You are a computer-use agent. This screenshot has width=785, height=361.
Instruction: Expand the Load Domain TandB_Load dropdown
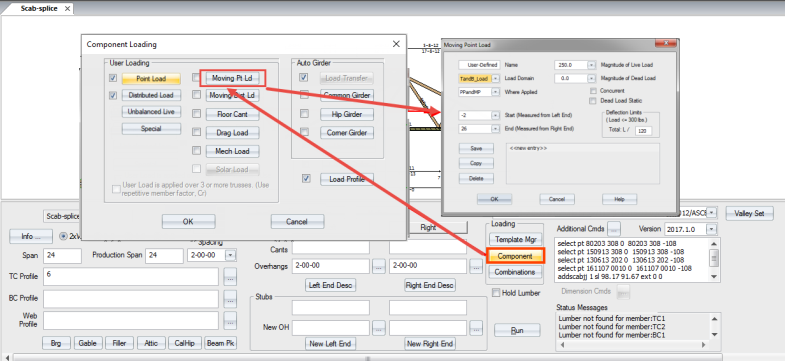495,79
